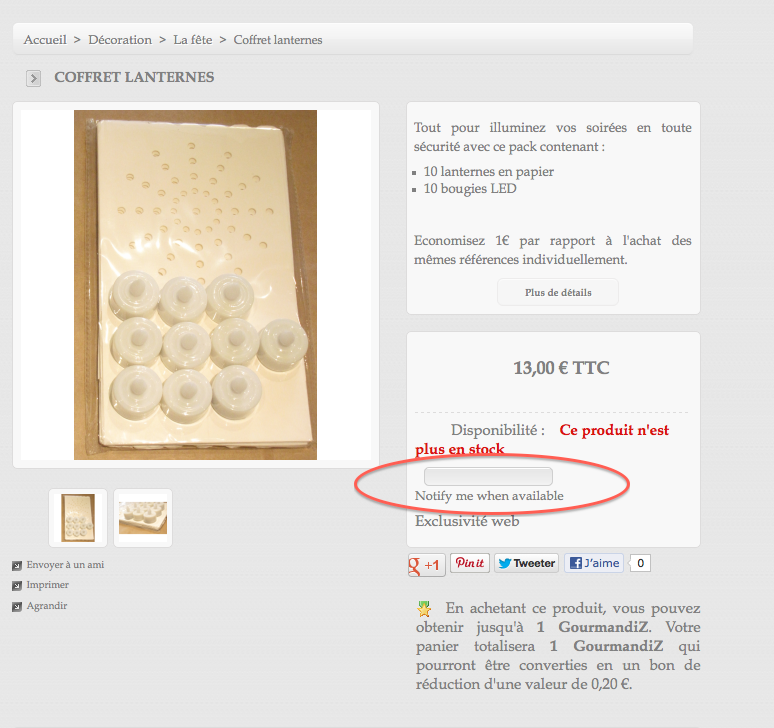Screen dimensions: 774x728
Task: Click the GourmandiZ star reward icon
Action: [424, 609]
